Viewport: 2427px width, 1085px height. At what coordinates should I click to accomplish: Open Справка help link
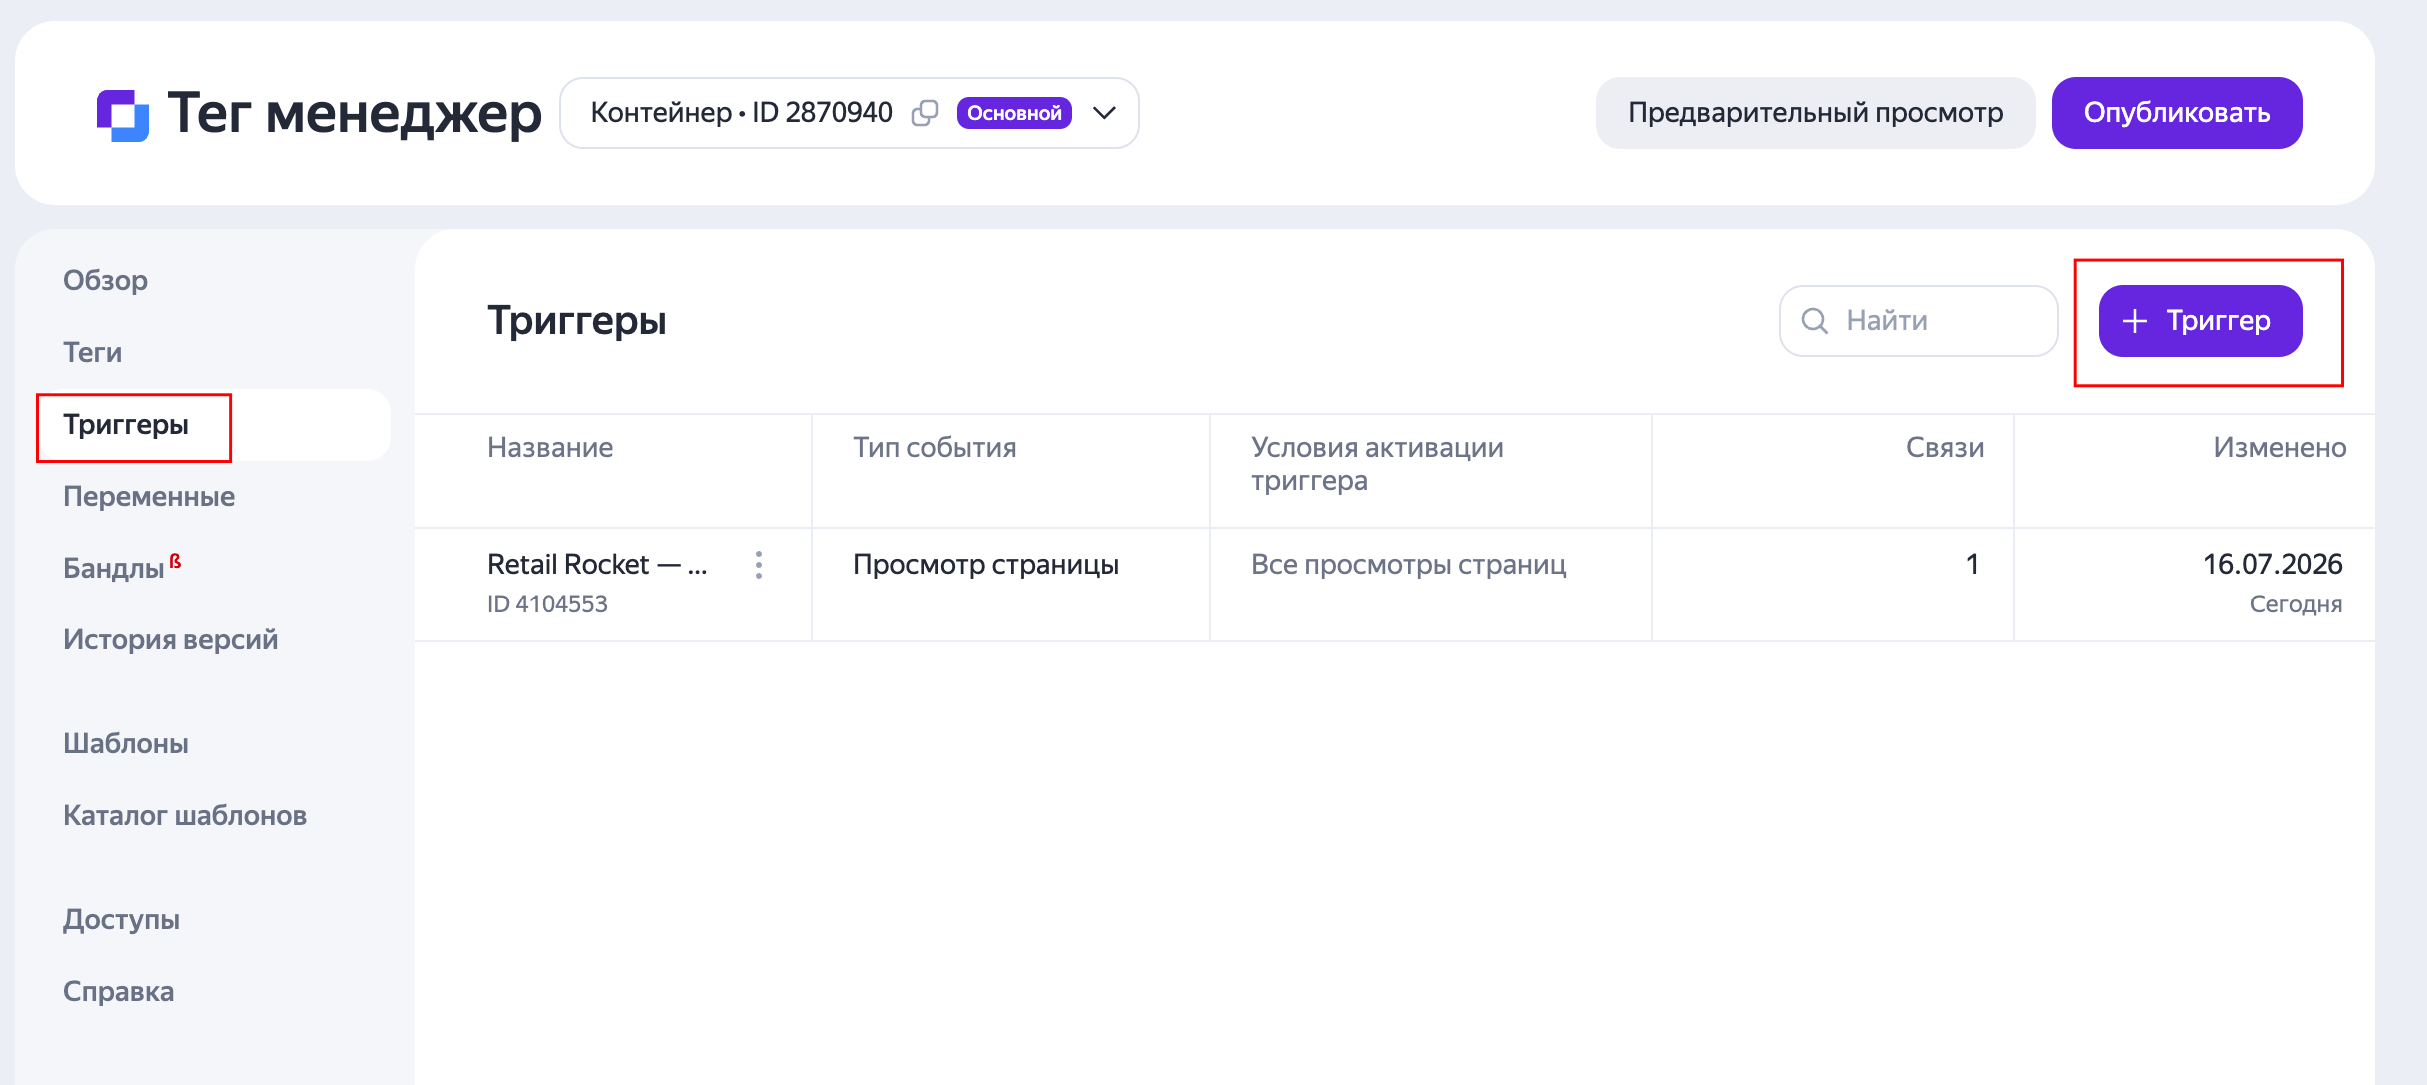pos(118,991)
